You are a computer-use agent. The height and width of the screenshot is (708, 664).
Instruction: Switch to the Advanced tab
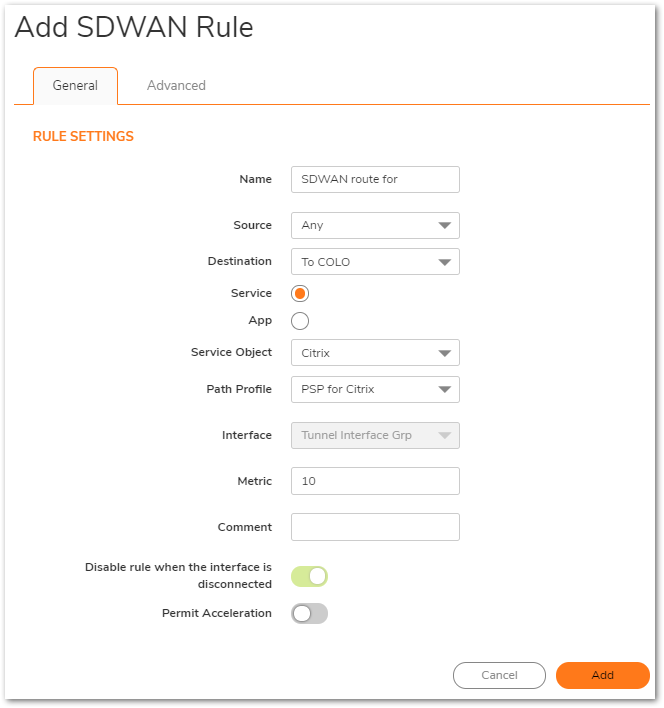tap(176, 86)
